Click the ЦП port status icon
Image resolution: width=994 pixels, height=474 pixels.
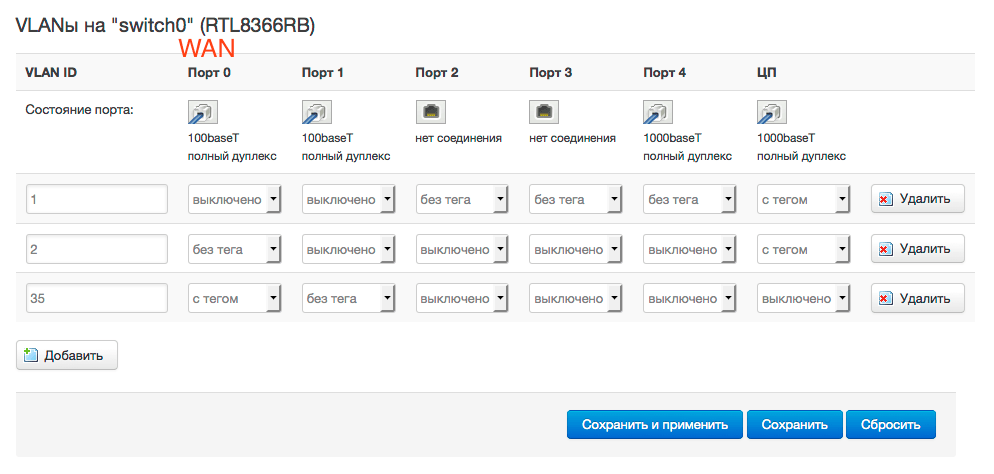point(772,113)
